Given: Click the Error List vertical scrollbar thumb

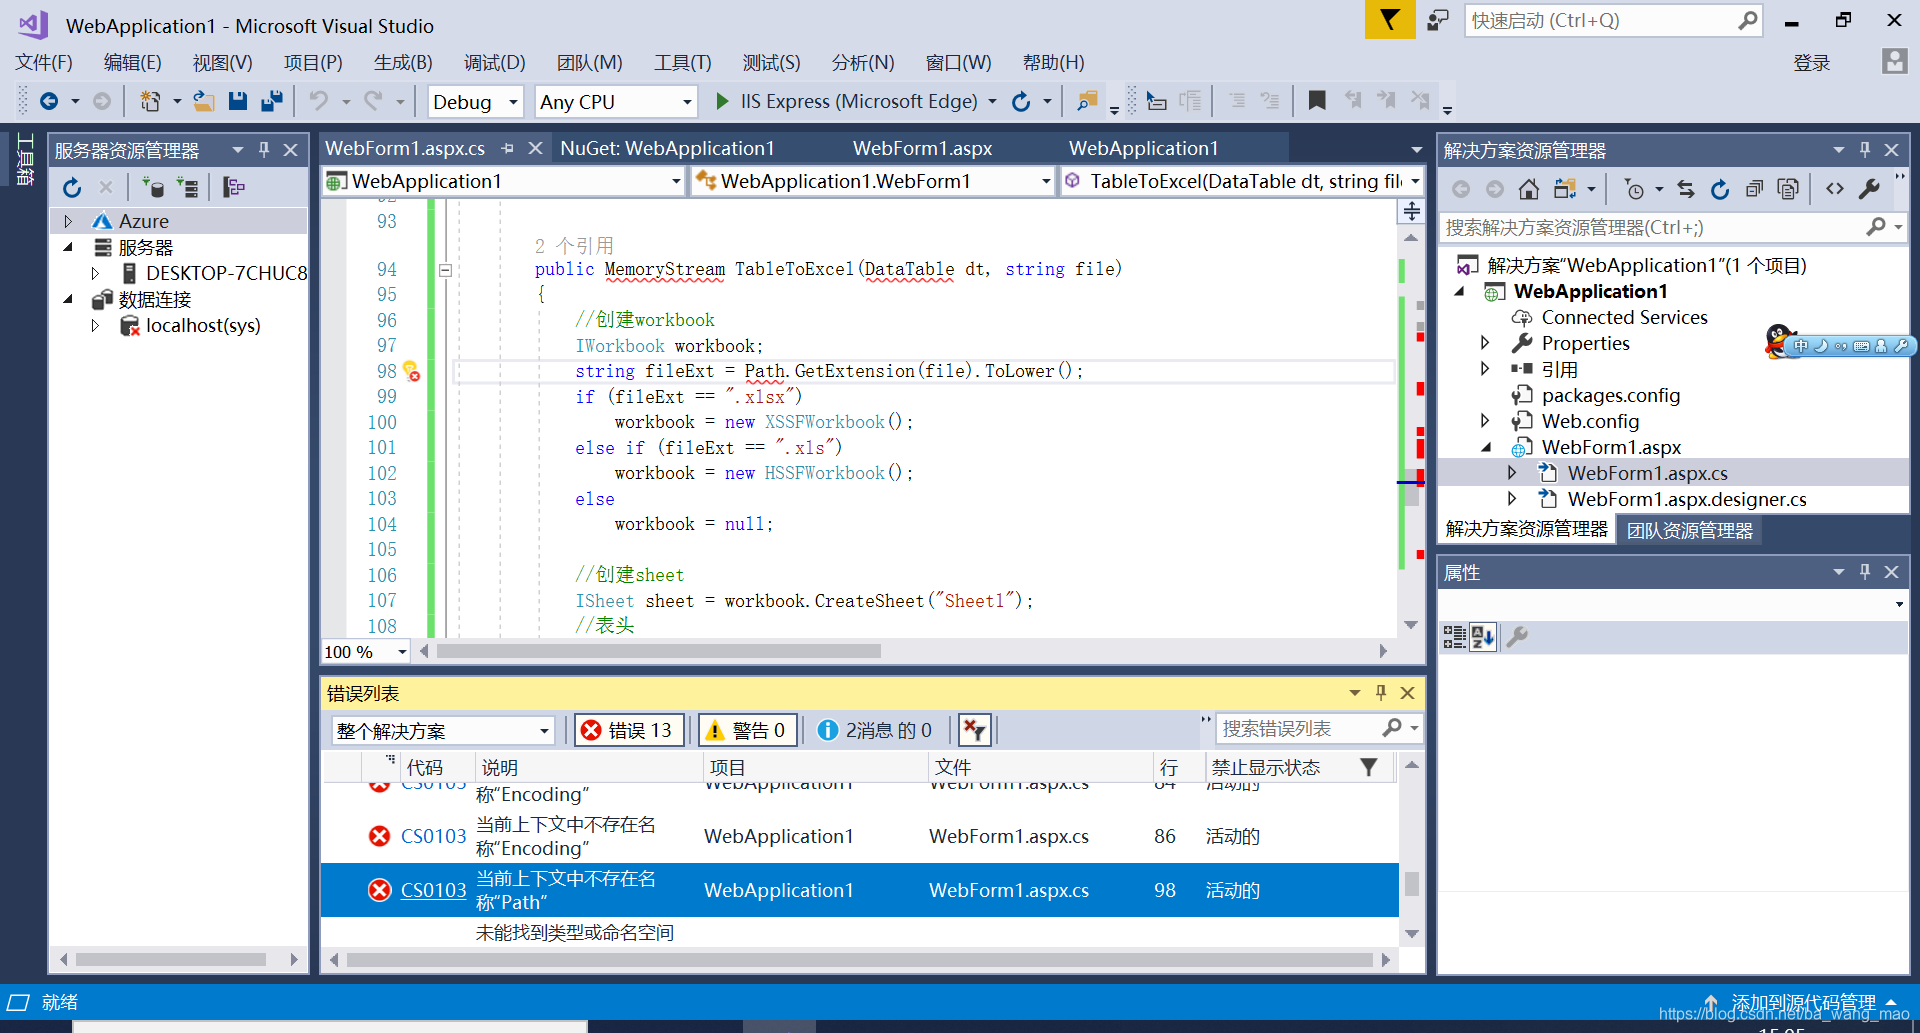Looking at the screenshot, I should pyautogui.click(x=1411, y=883).
